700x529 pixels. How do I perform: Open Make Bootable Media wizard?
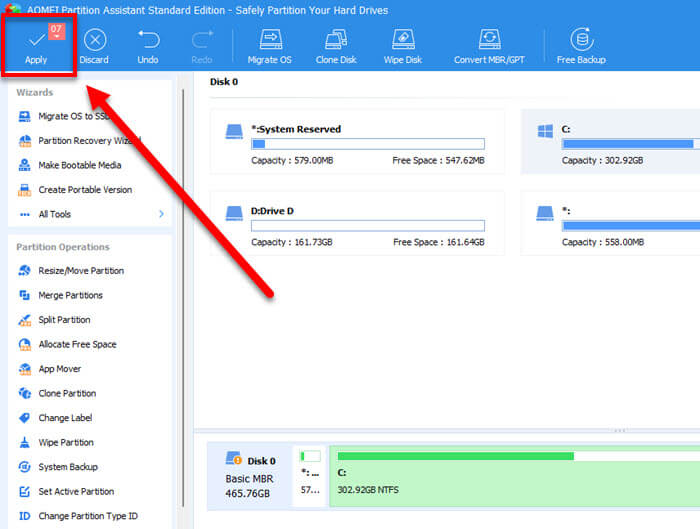click(x=70, y=165)
